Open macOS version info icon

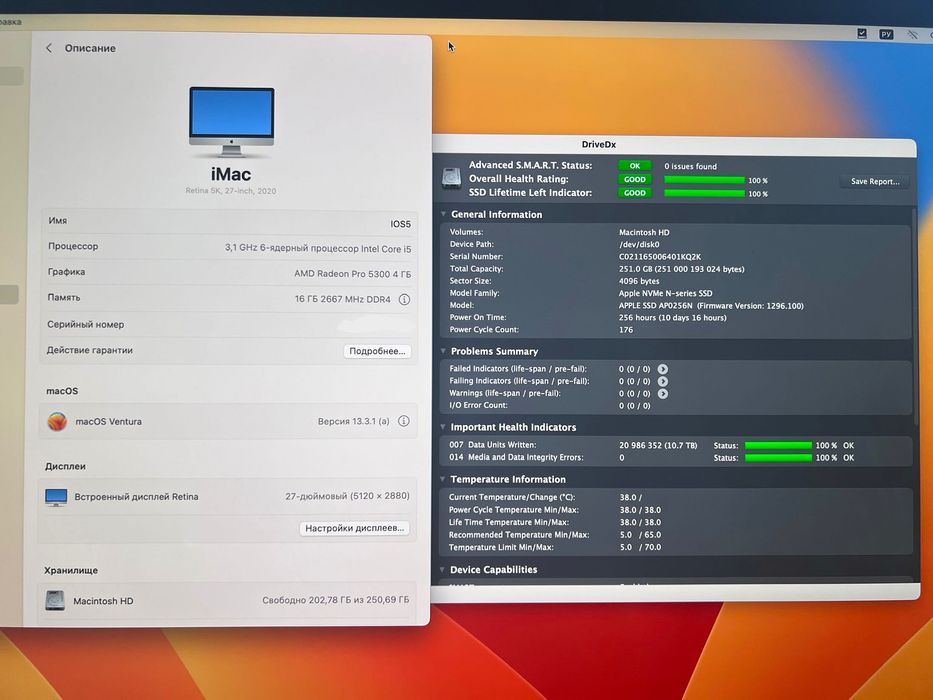point(403,421)
